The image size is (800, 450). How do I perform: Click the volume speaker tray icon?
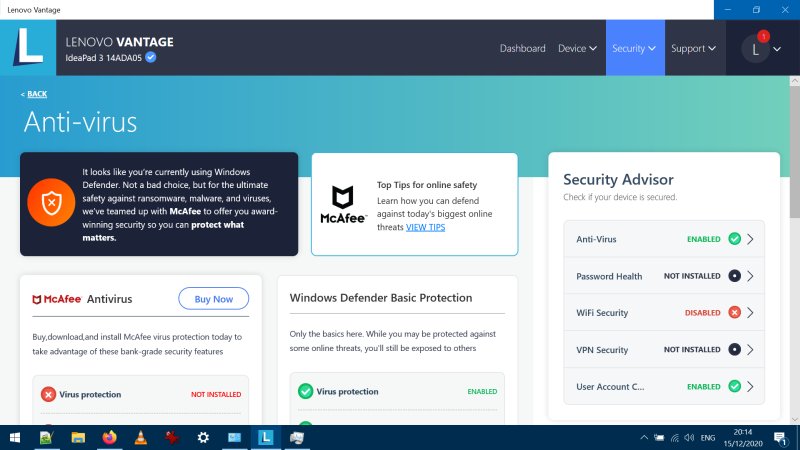tap(689, 438)
